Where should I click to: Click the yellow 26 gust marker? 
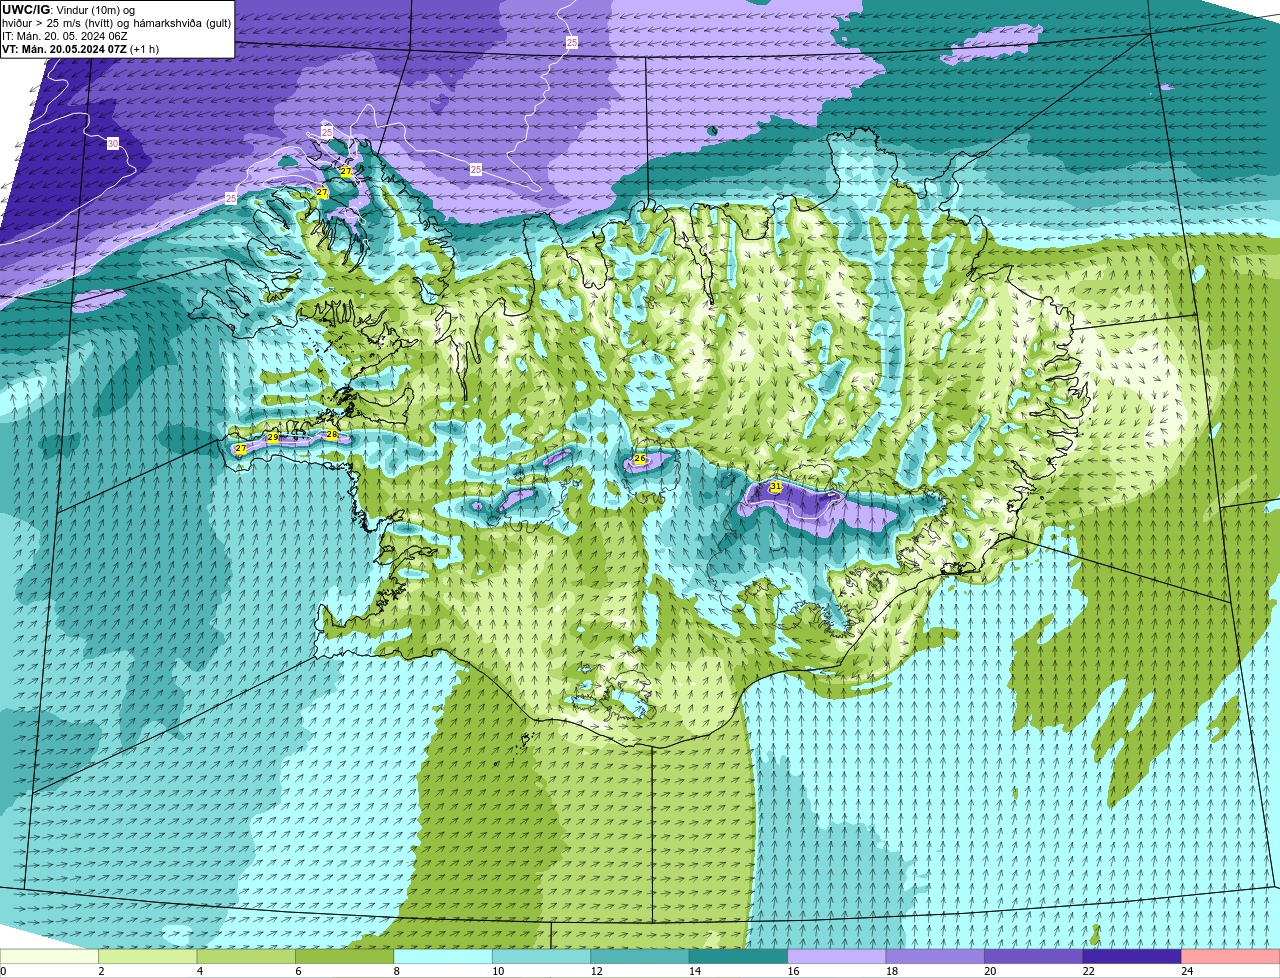pos(640,458)
